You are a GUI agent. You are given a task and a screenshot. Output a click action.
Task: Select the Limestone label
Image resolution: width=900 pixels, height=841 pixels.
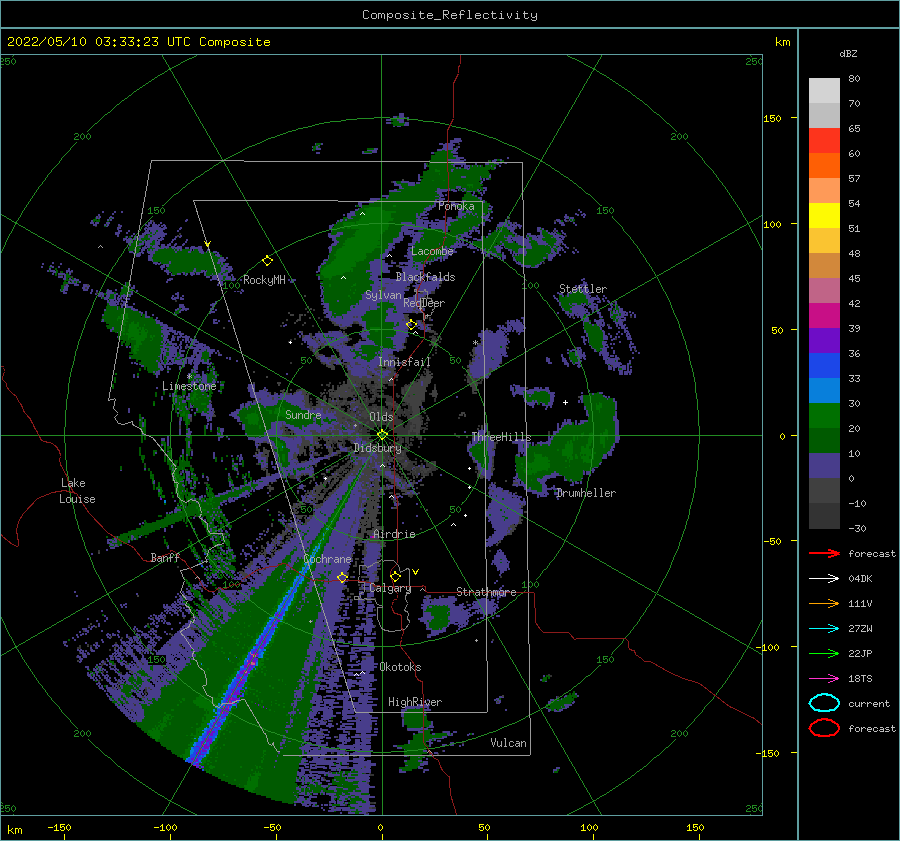[x=189, y=386]
